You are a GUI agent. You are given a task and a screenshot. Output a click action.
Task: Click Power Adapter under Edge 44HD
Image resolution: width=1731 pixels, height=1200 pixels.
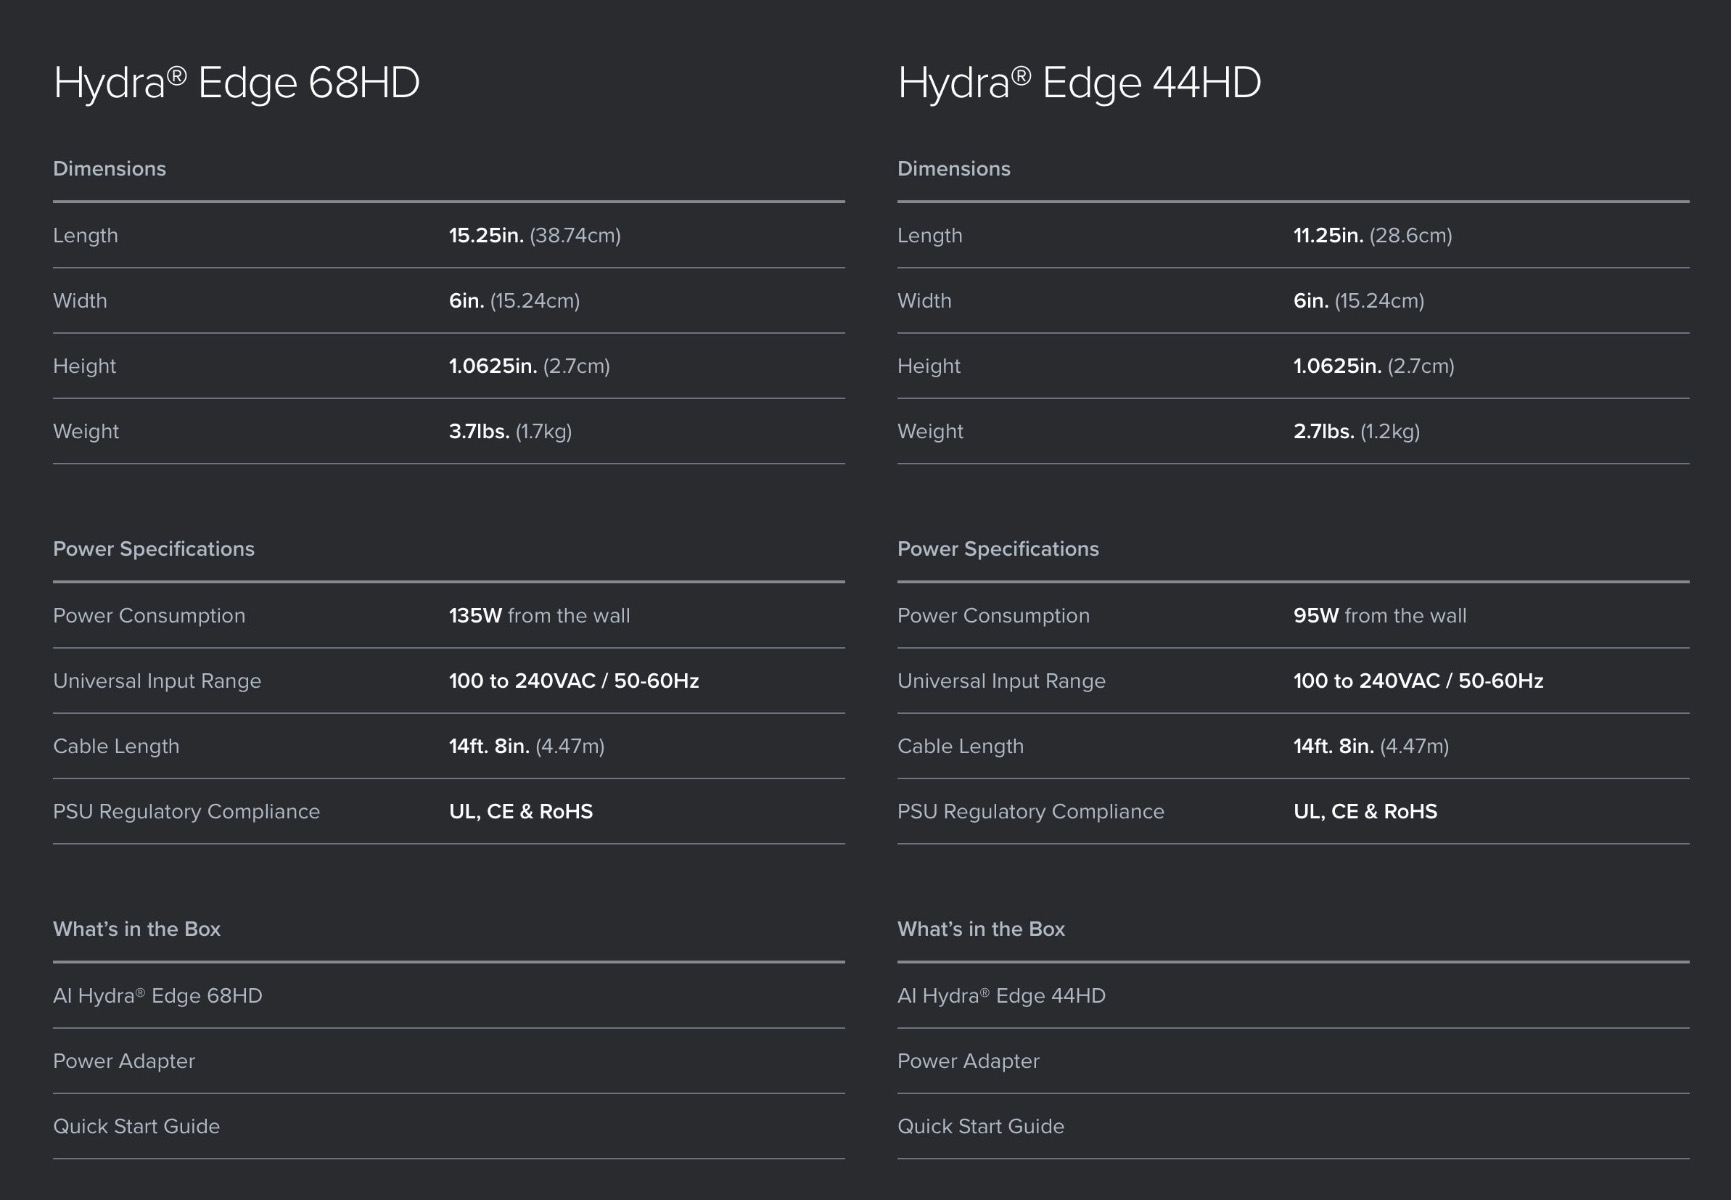[x=969, y=1061]
